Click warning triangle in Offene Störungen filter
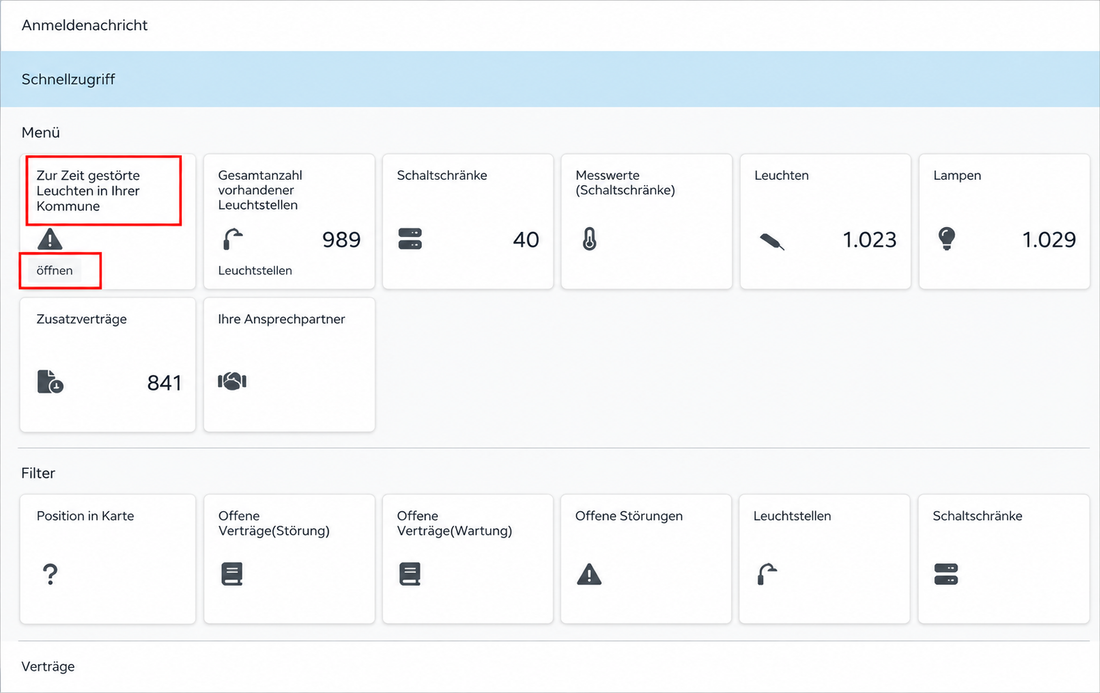 click(x=589, y=574)
